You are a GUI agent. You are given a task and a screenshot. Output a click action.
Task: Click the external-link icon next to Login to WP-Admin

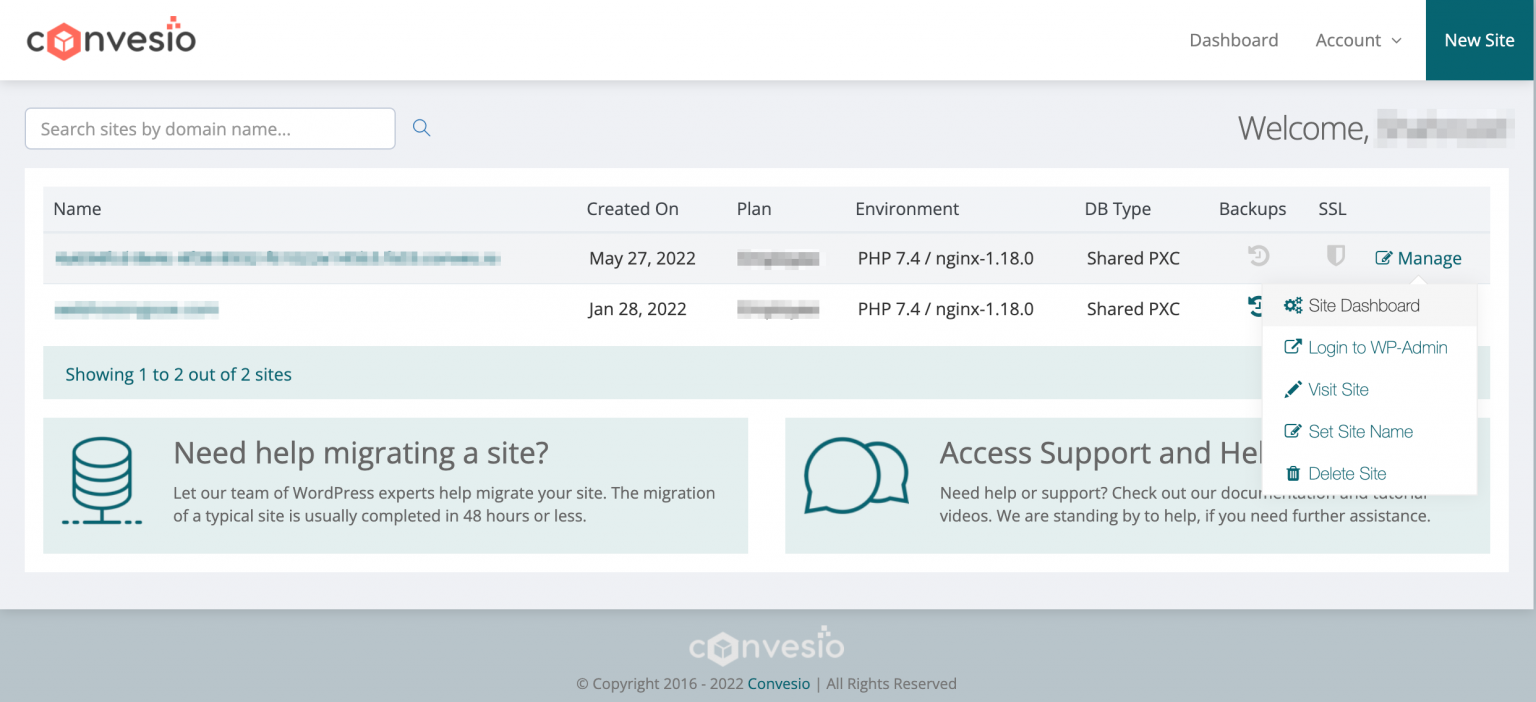1294,347
